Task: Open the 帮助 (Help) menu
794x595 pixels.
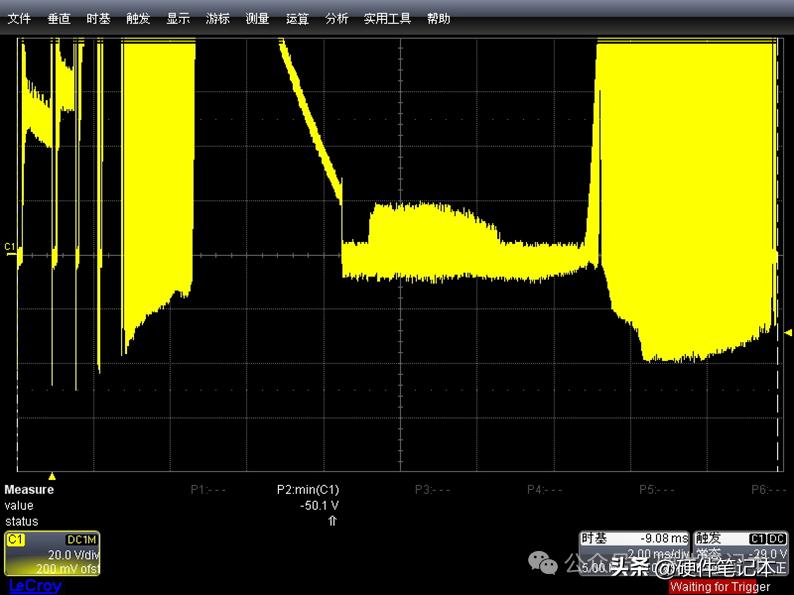Action: pyautogui.click(x=438, y=18)
